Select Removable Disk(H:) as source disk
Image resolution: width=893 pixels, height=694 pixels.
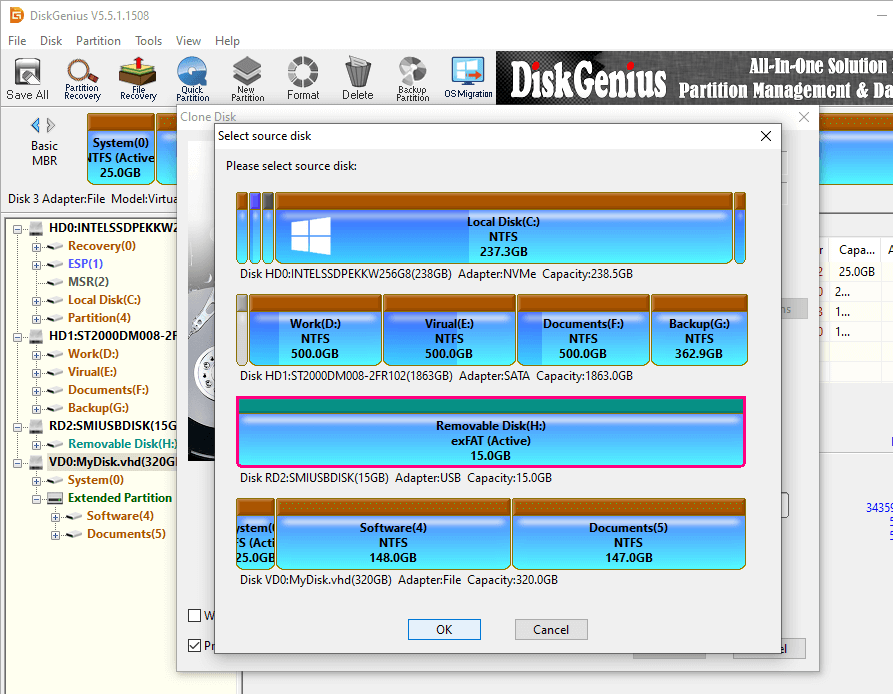[490, 433]
